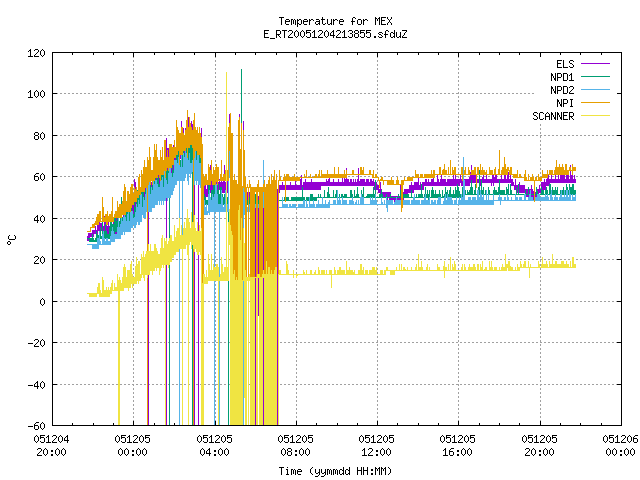640x480 pixels.
Task: Click the x-axis label 051206 00:00
Action: (620, 445)
